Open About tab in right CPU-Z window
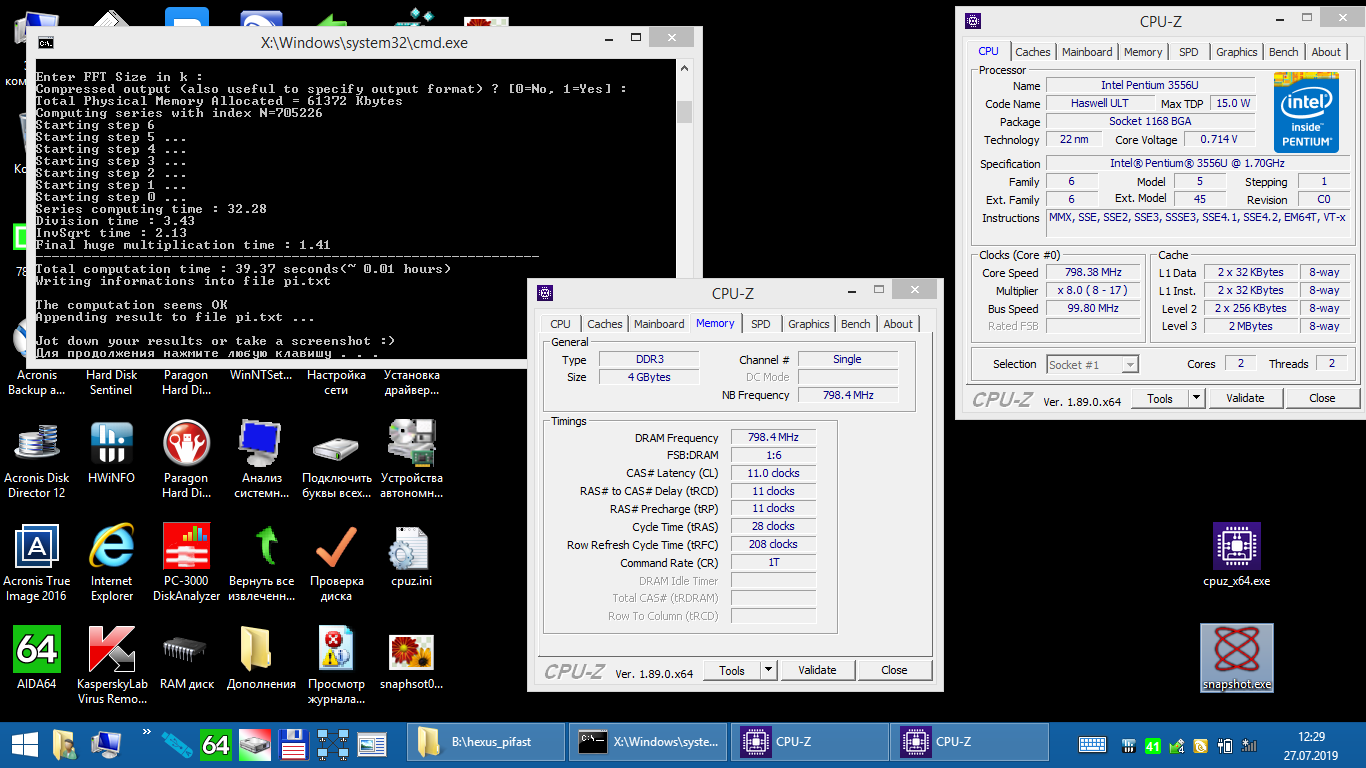 [x=1326, y=52]
